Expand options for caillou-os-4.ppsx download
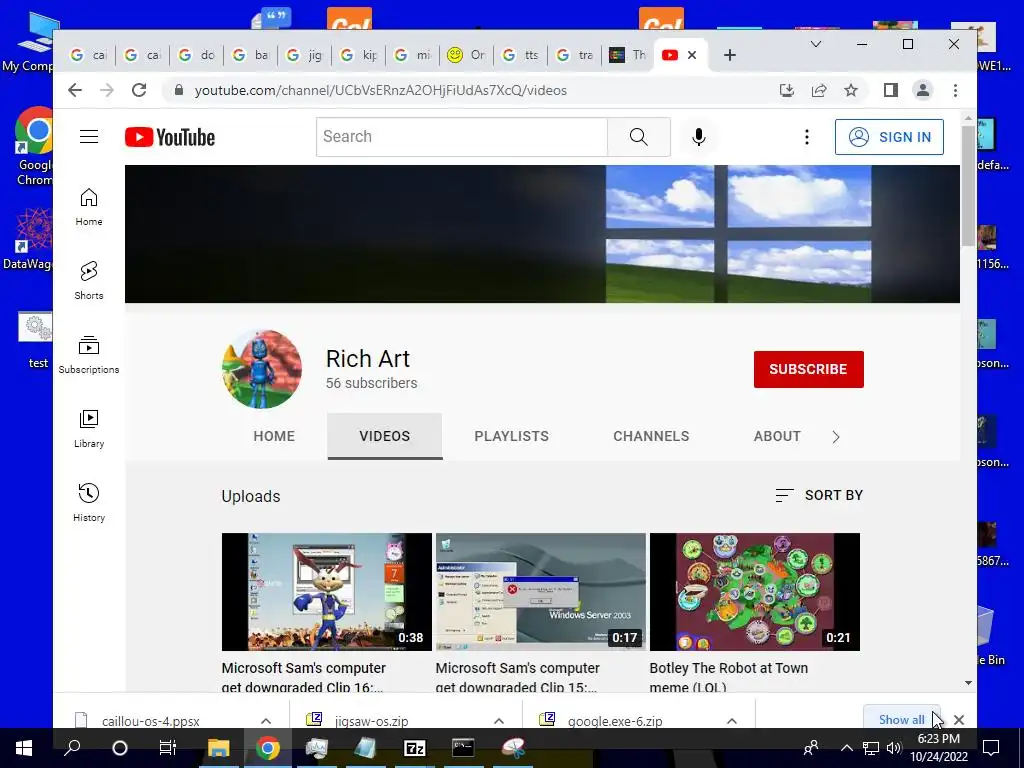This screenshot has height=768, width=1024. click(x=266, y=721)
